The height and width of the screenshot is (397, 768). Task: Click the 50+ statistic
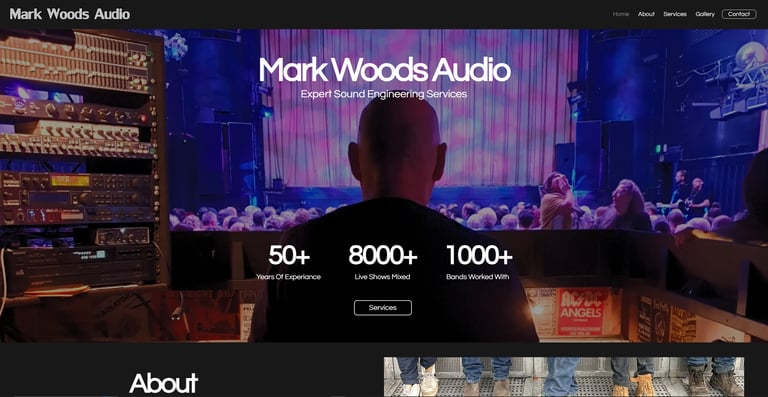coord(289,255)
